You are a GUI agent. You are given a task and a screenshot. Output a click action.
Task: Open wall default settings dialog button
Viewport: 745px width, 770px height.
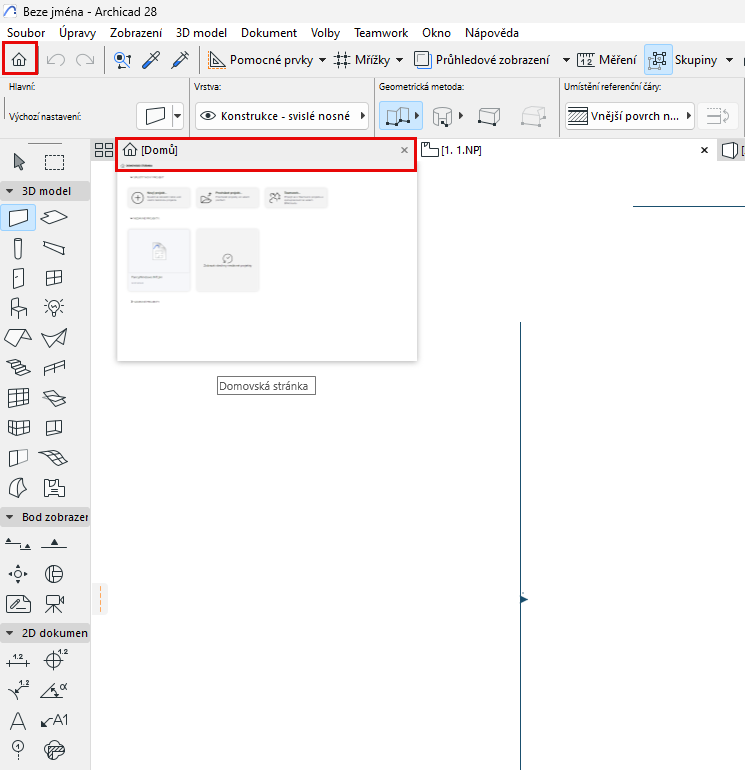(155, 116)
